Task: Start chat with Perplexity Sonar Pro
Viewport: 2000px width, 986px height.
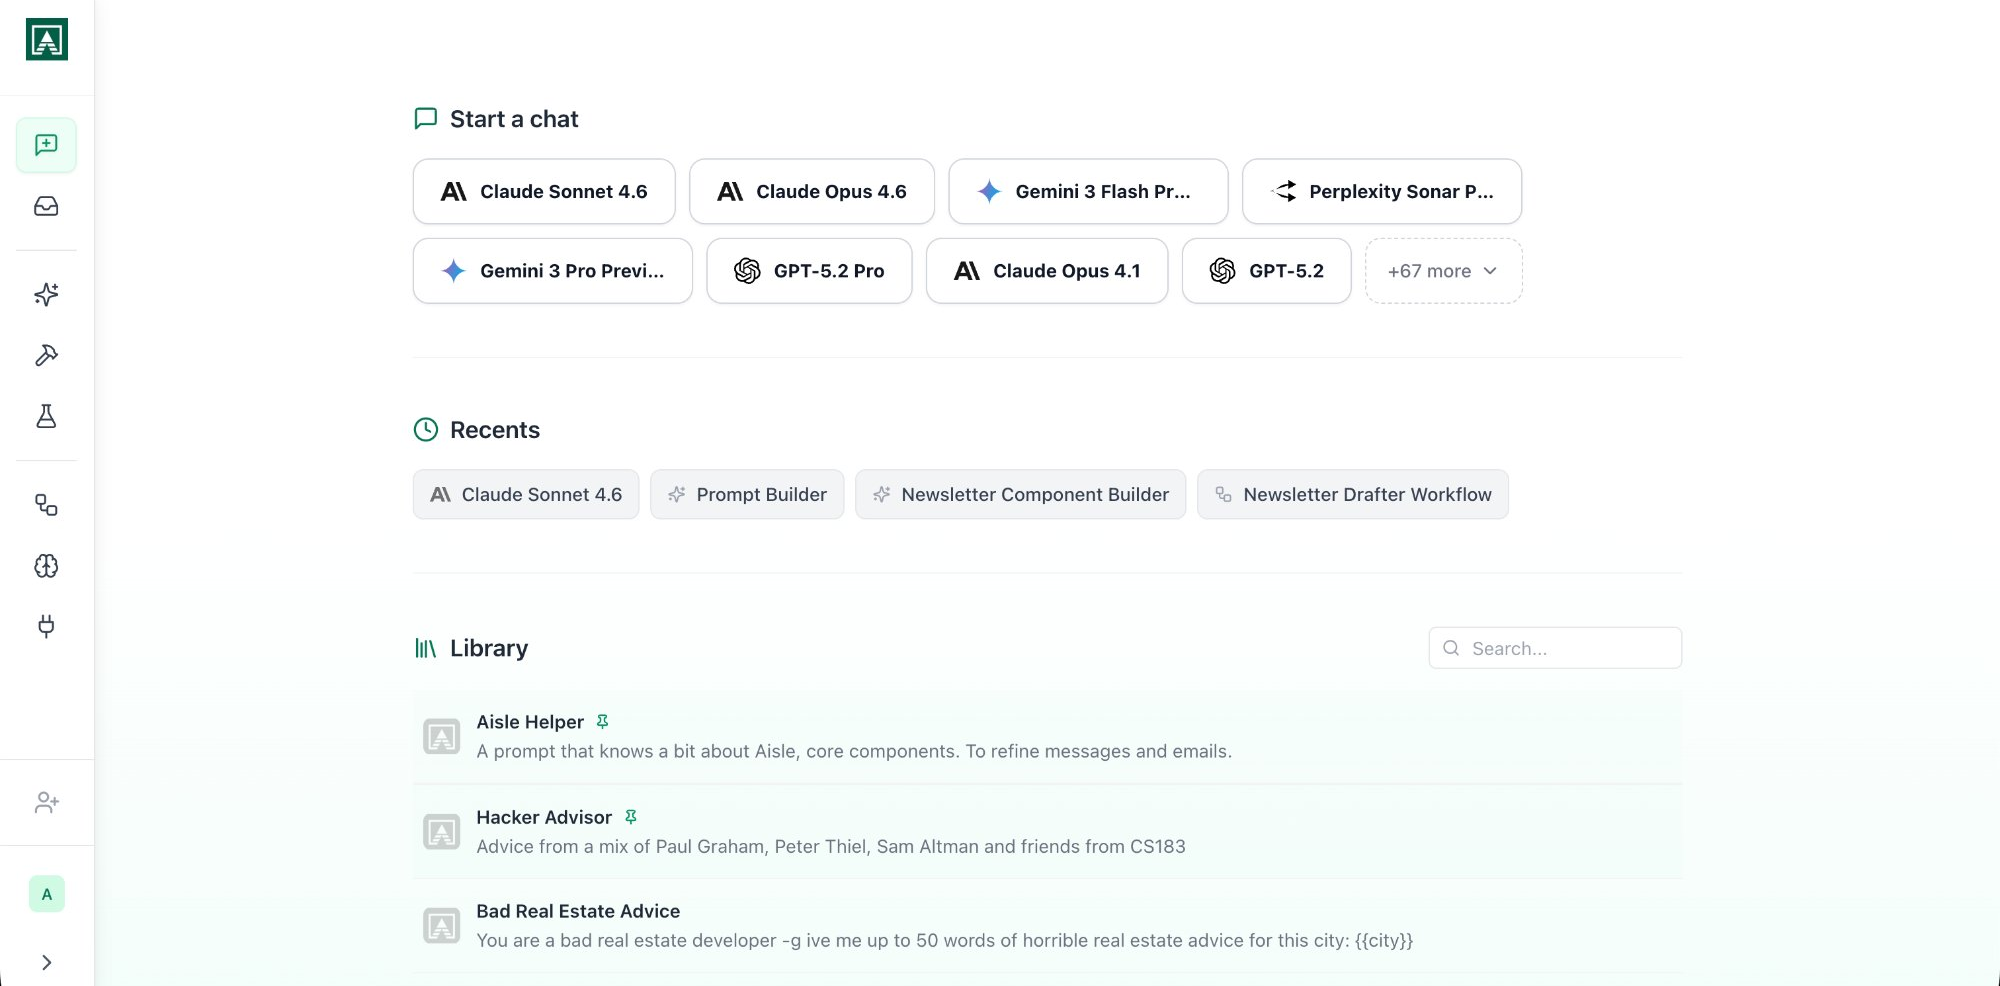Action: [x=1382, y=191]
